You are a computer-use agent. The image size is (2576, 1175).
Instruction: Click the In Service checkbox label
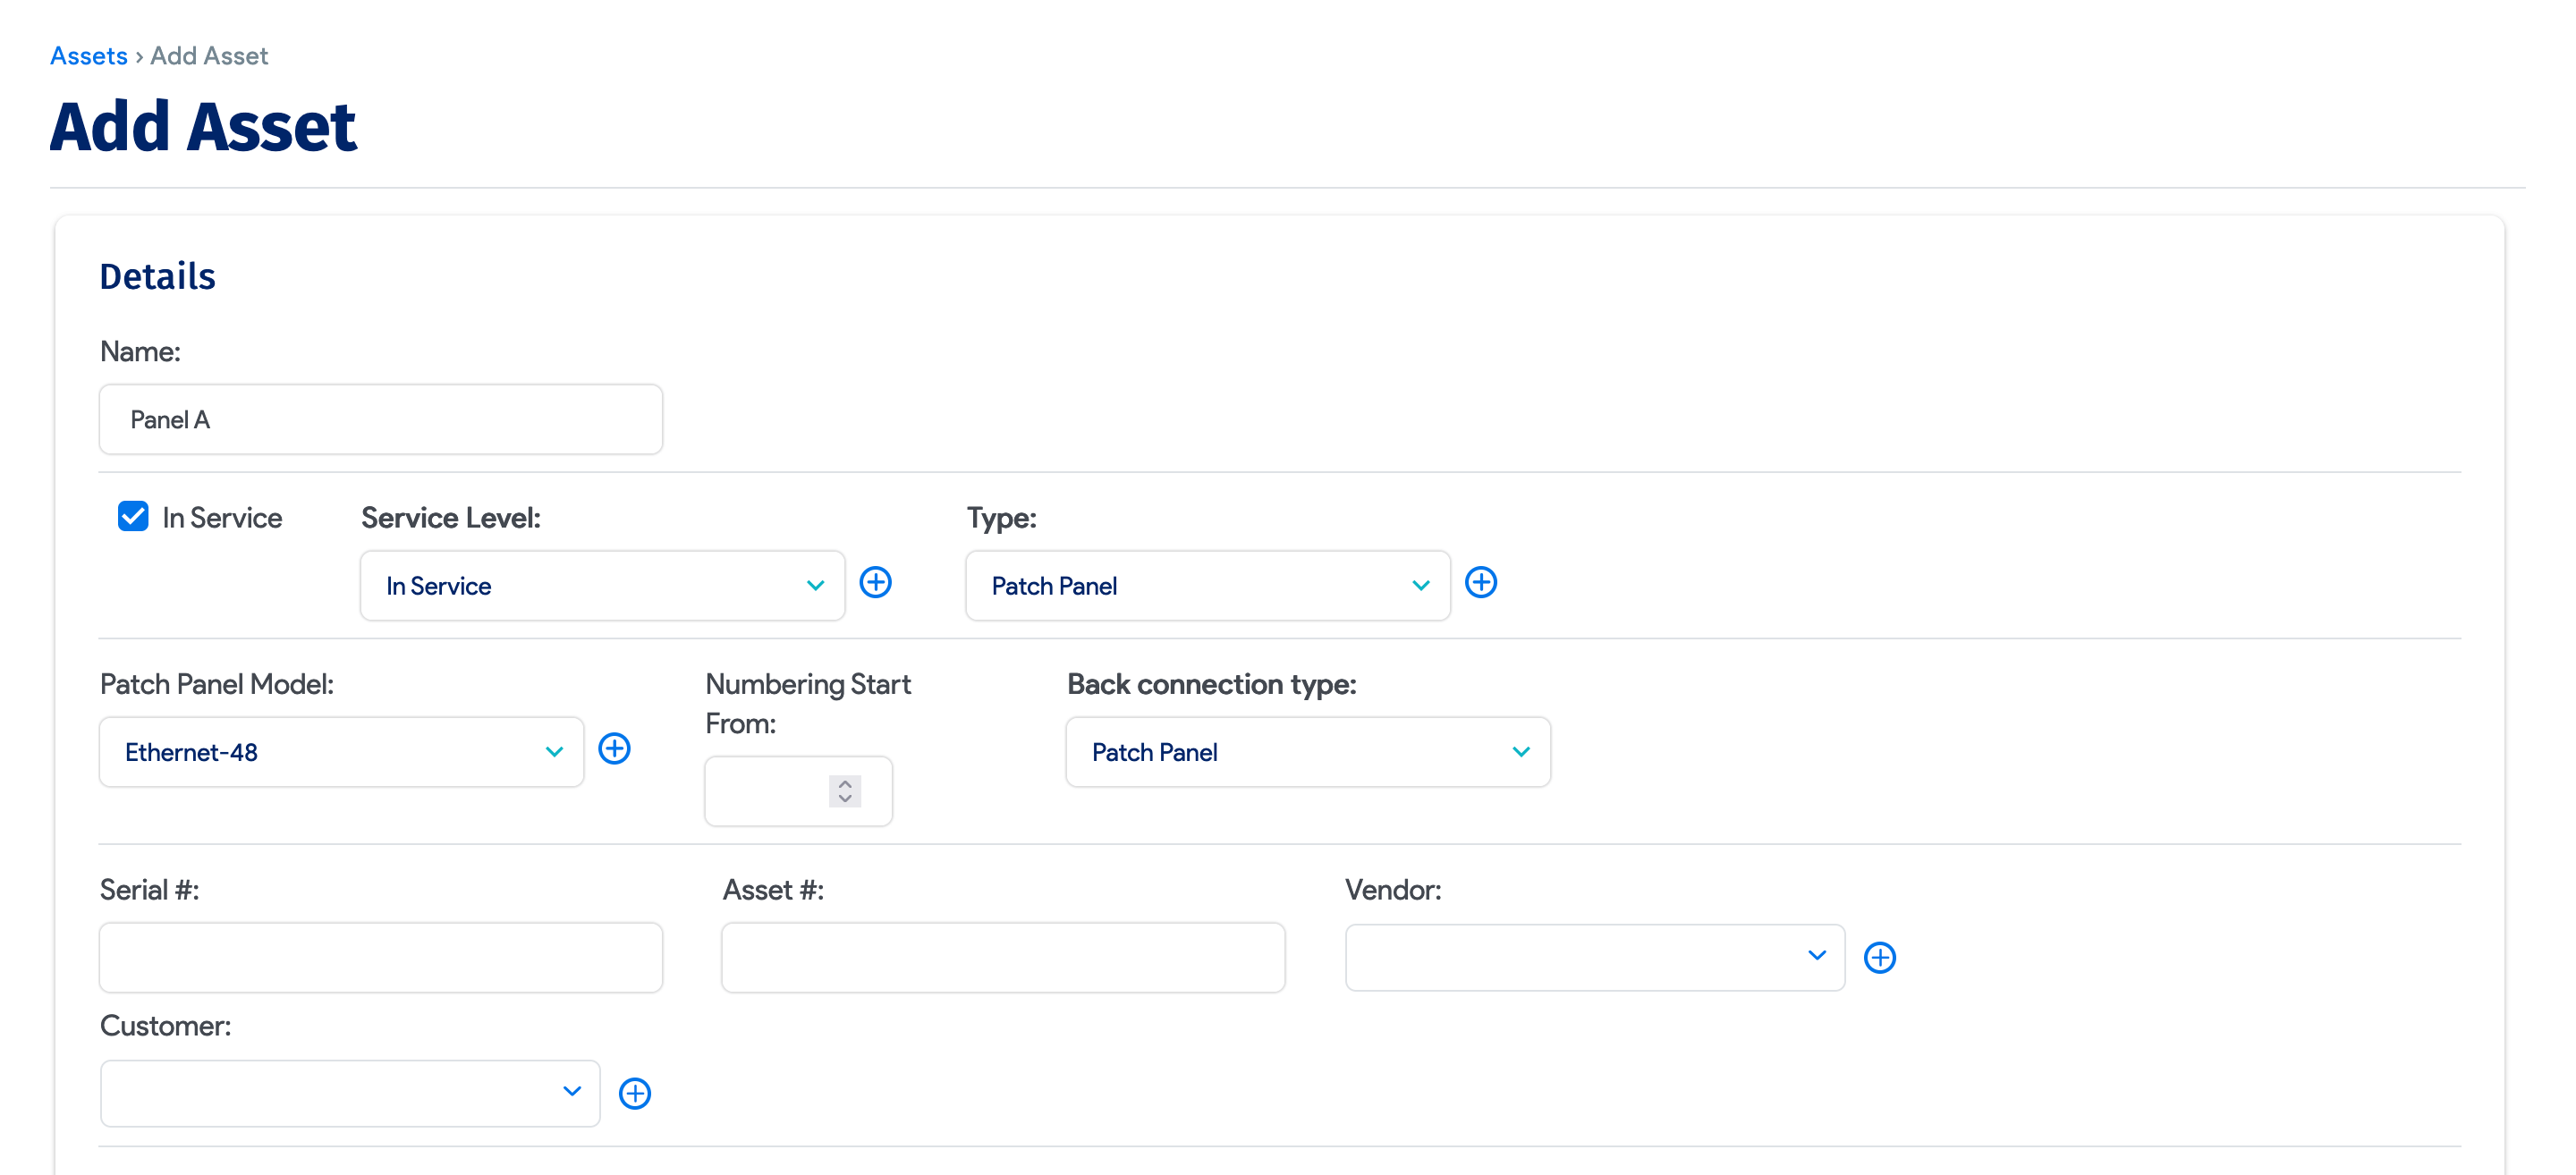point(222,517)
